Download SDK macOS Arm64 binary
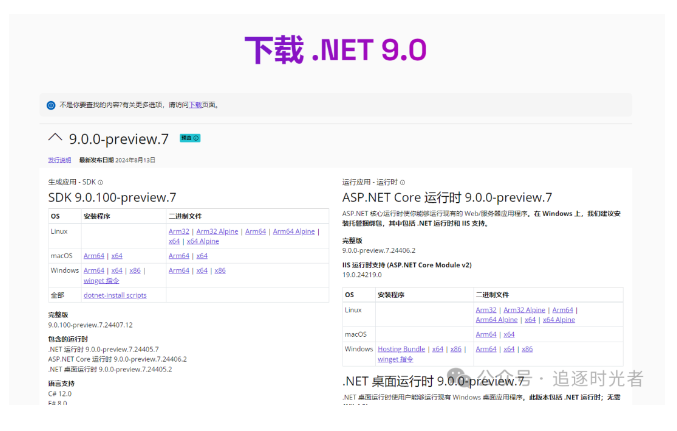677x431 pixels. [x=179, y=256]
